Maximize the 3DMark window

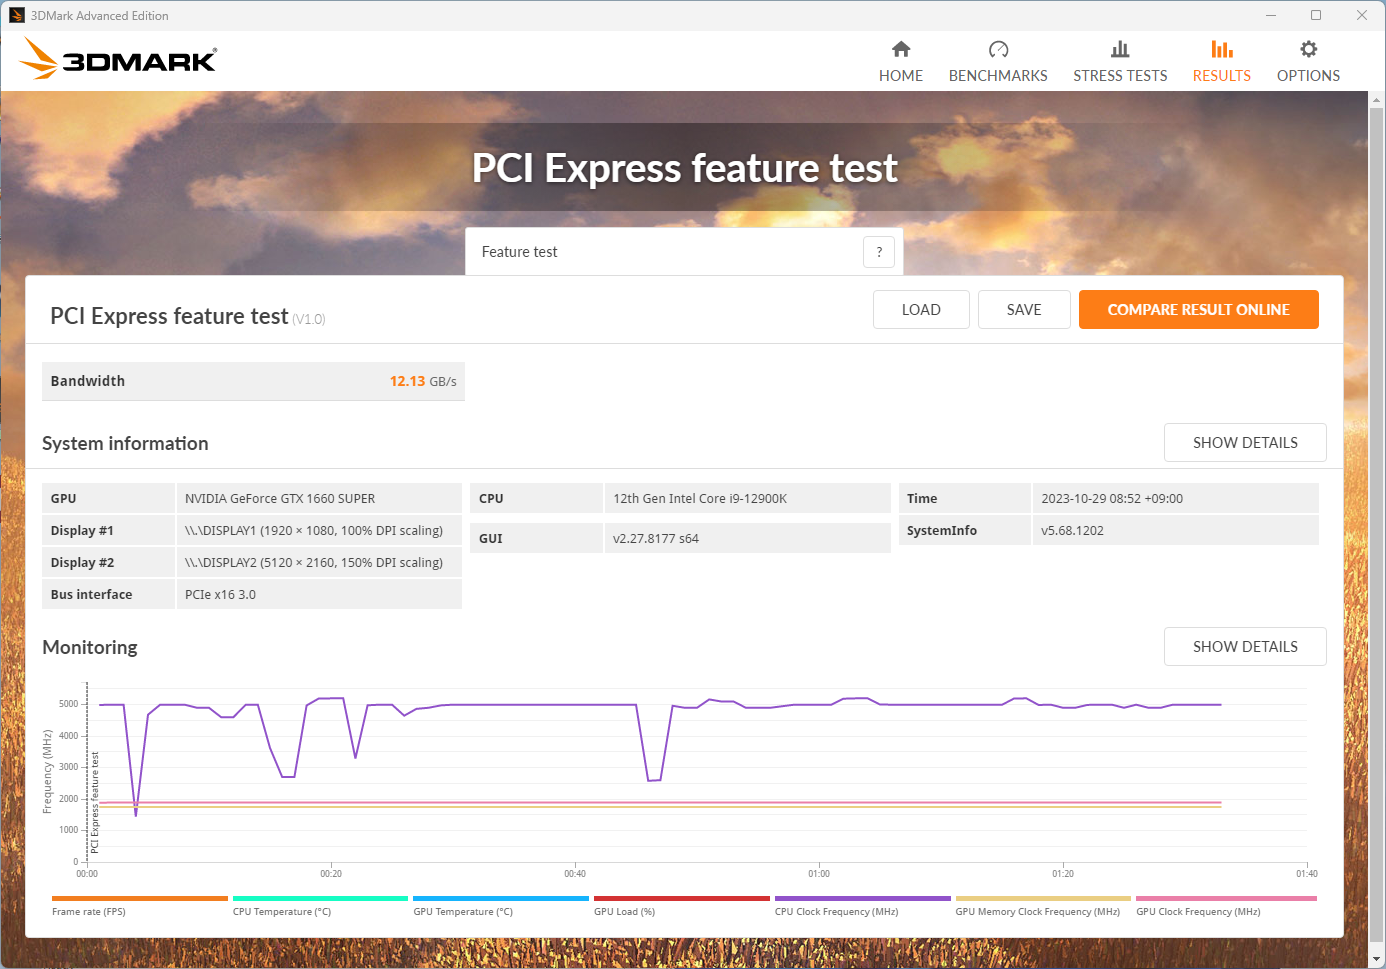tap(1316, 15)
